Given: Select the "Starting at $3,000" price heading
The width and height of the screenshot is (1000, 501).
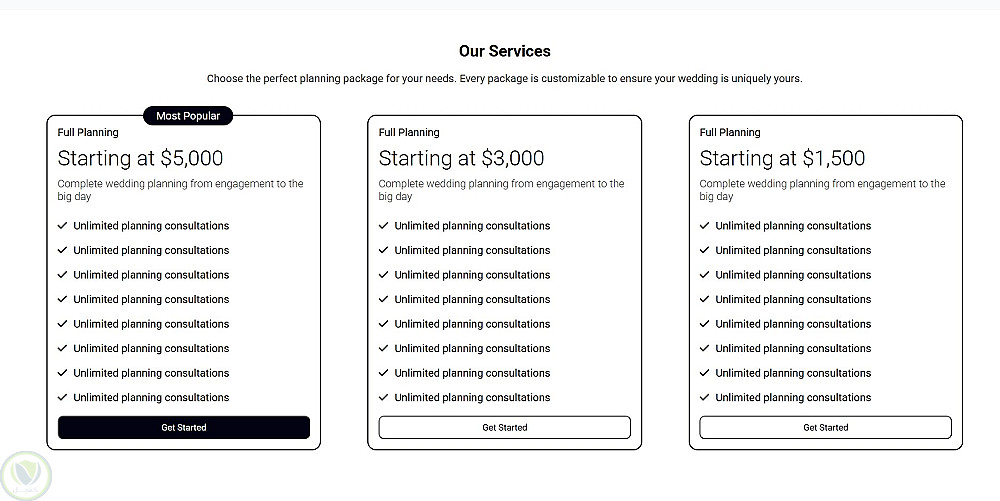Looking at the screenshot, I should tap(461, 158).
